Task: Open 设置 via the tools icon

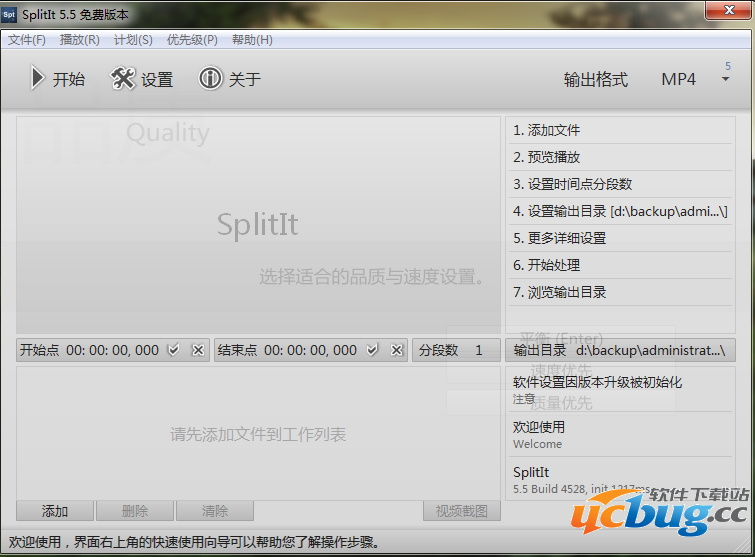Action: (123, 79)
